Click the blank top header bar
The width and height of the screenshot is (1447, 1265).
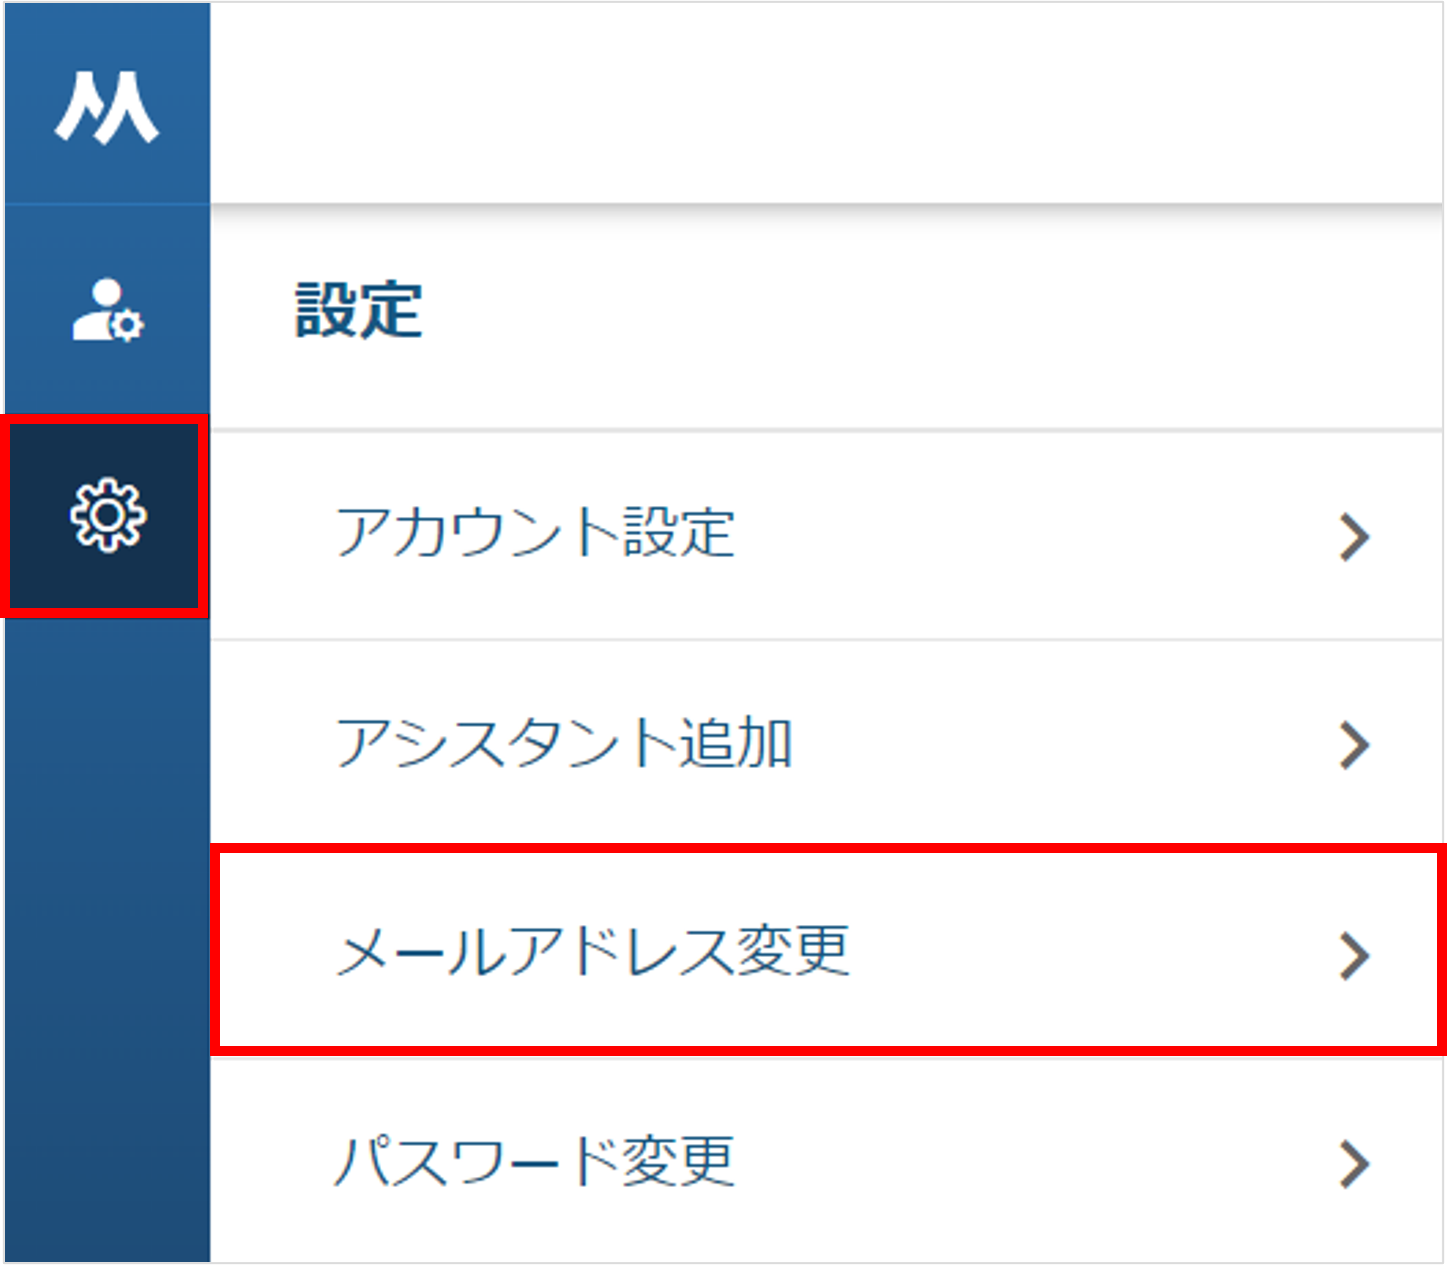click(x=827, y=103)
